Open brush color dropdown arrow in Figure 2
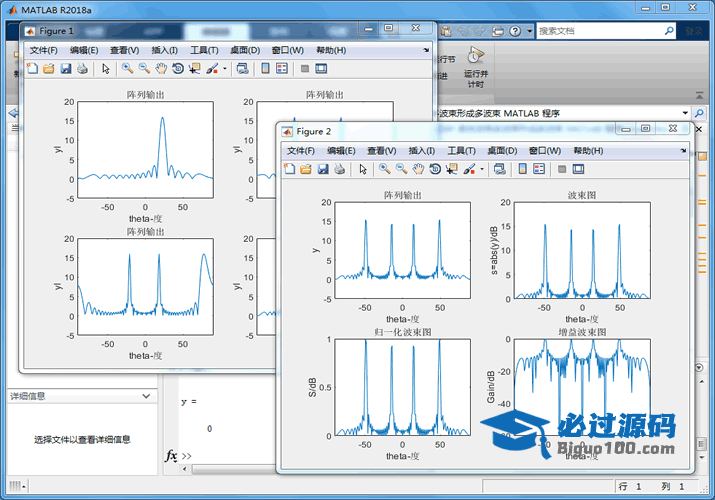Image resolution: width=715 pixels, height=500 pixels. (482, 170)
